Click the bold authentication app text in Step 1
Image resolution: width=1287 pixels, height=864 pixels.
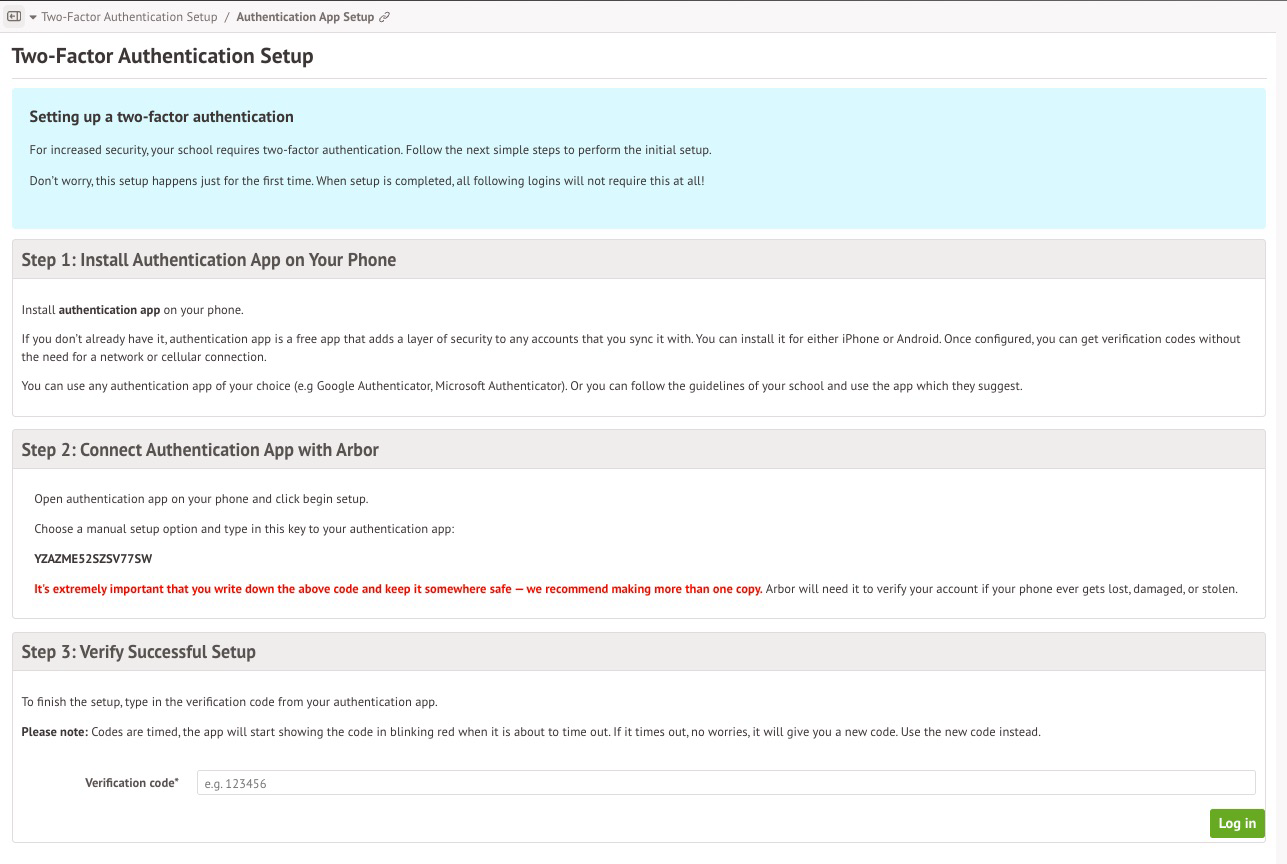tap(109, 310)
